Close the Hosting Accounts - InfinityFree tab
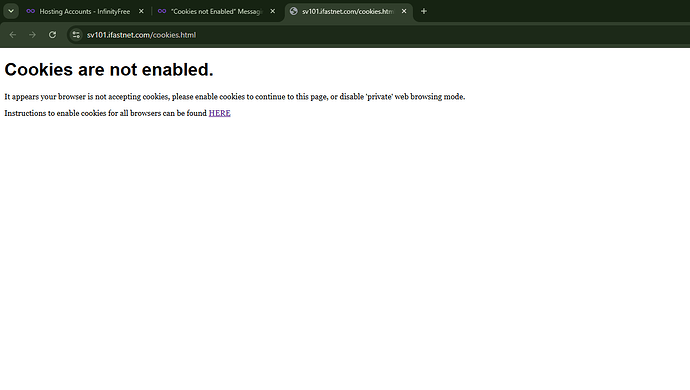This screenshot has width=690, height=390. [x=141, y=11]
